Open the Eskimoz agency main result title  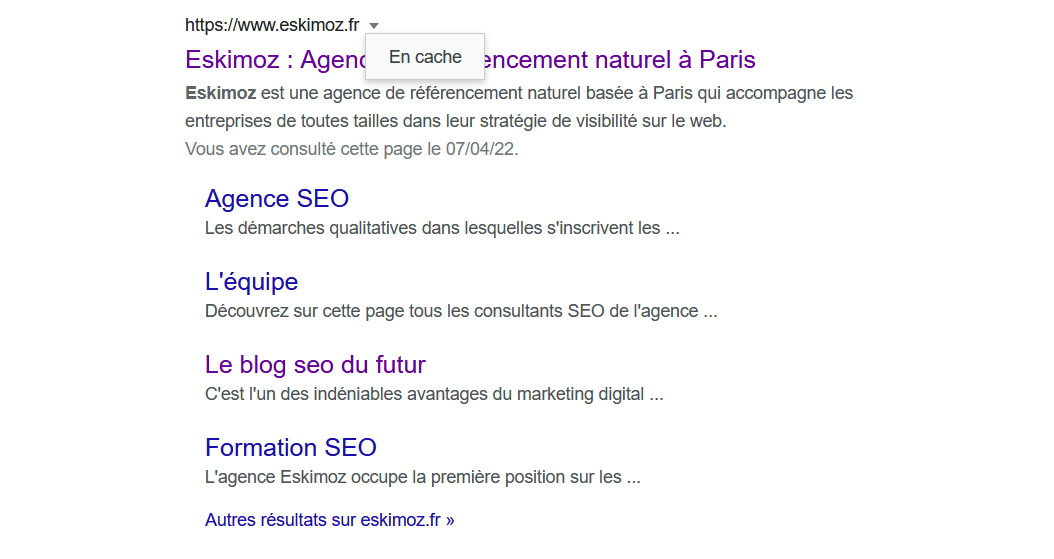click(x=470, y=59)
